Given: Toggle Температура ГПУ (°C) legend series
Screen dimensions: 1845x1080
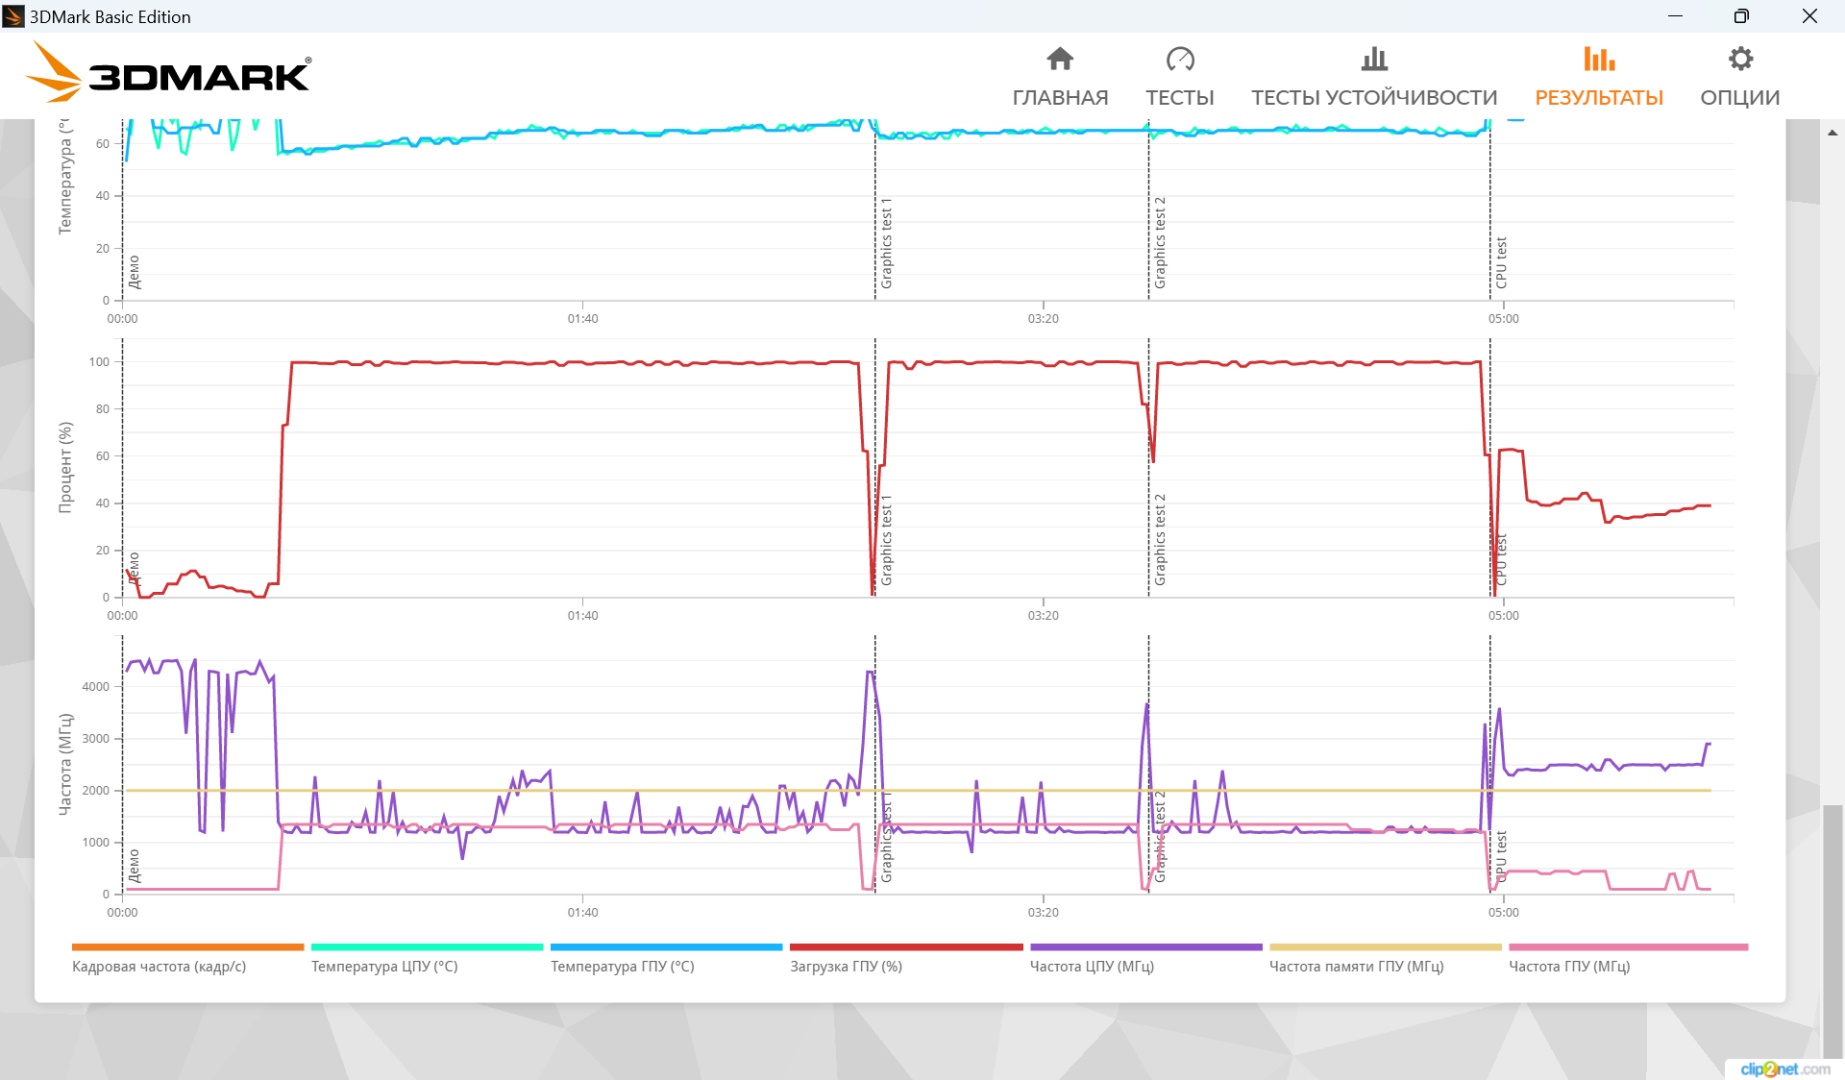Looking at the screenshot, I should 622,966.
